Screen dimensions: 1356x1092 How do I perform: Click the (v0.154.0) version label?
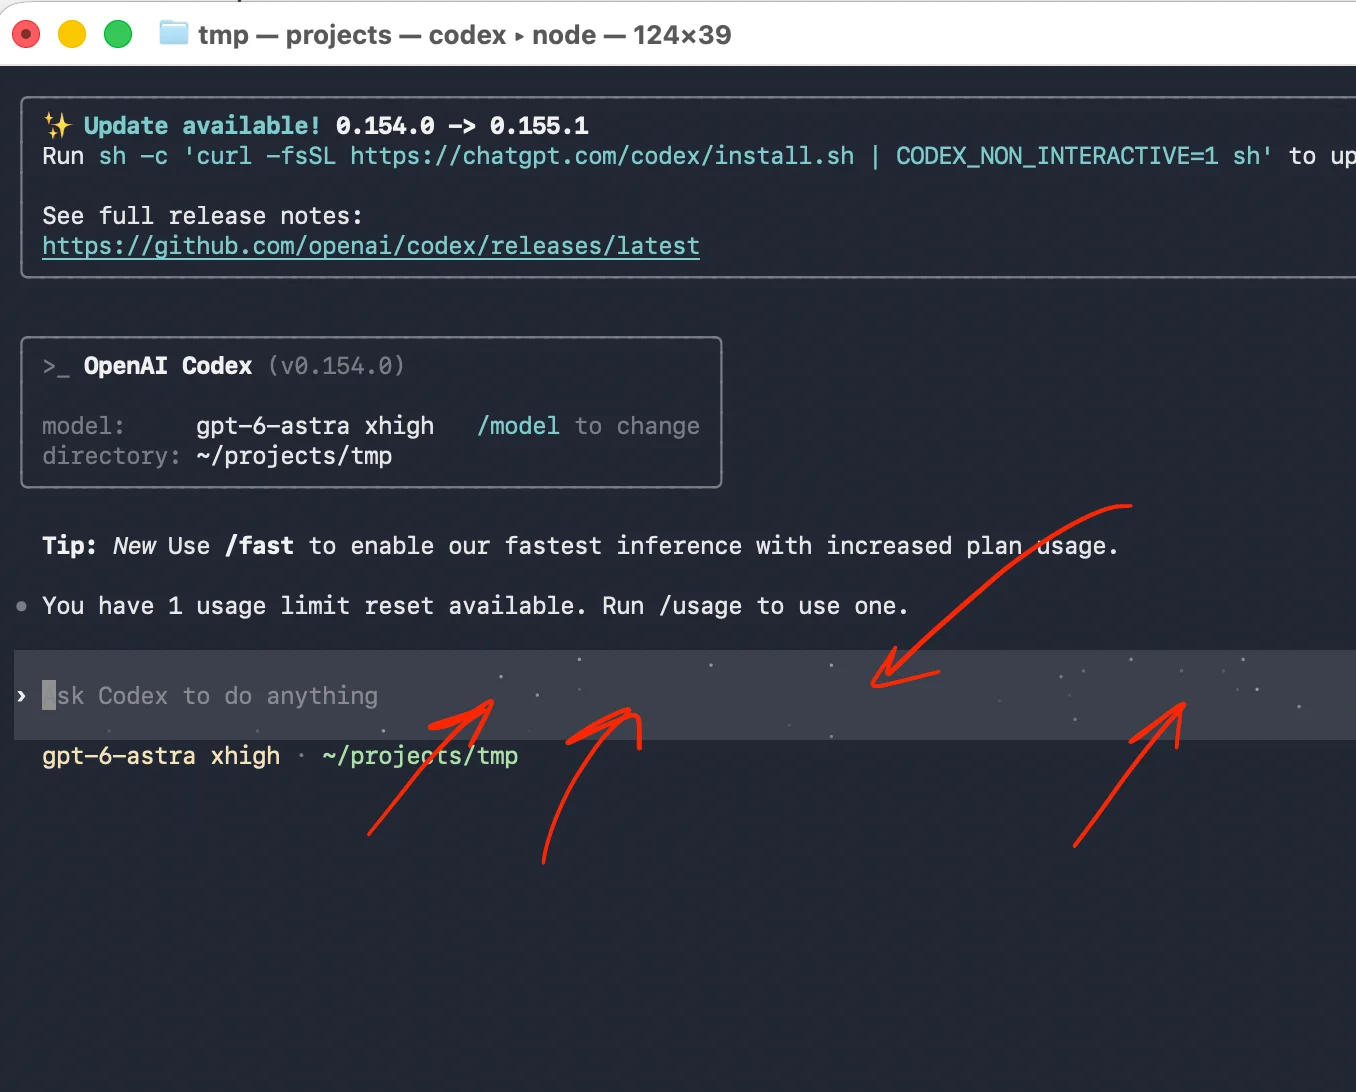click(336, 366)
